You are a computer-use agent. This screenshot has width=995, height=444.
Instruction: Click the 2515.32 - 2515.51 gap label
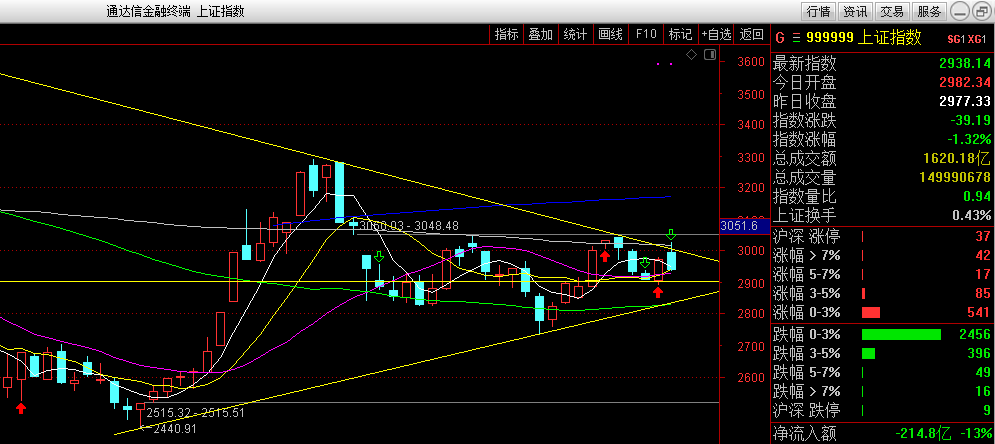pyautogui.click(x=195, y=413)
